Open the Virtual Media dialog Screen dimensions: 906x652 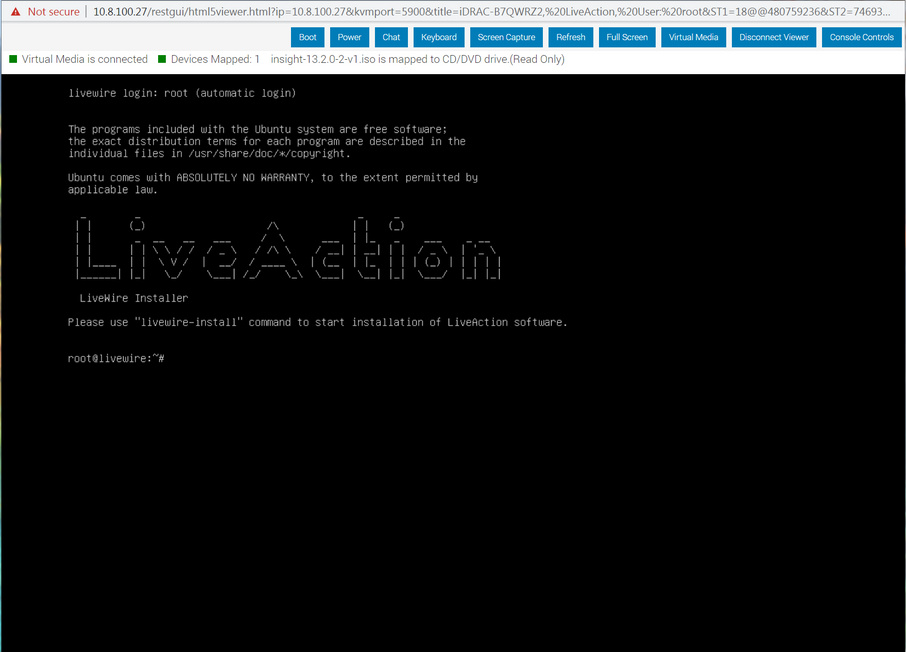coord(693,37)
